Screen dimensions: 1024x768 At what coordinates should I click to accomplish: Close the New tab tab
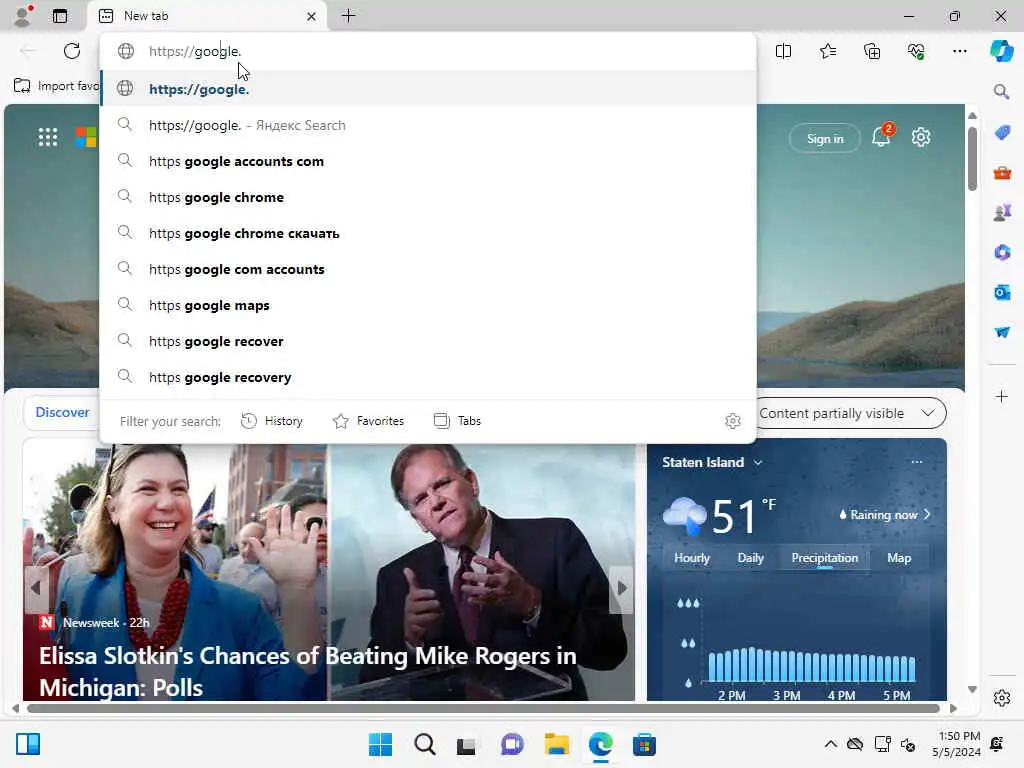click(x=312, y=16)
